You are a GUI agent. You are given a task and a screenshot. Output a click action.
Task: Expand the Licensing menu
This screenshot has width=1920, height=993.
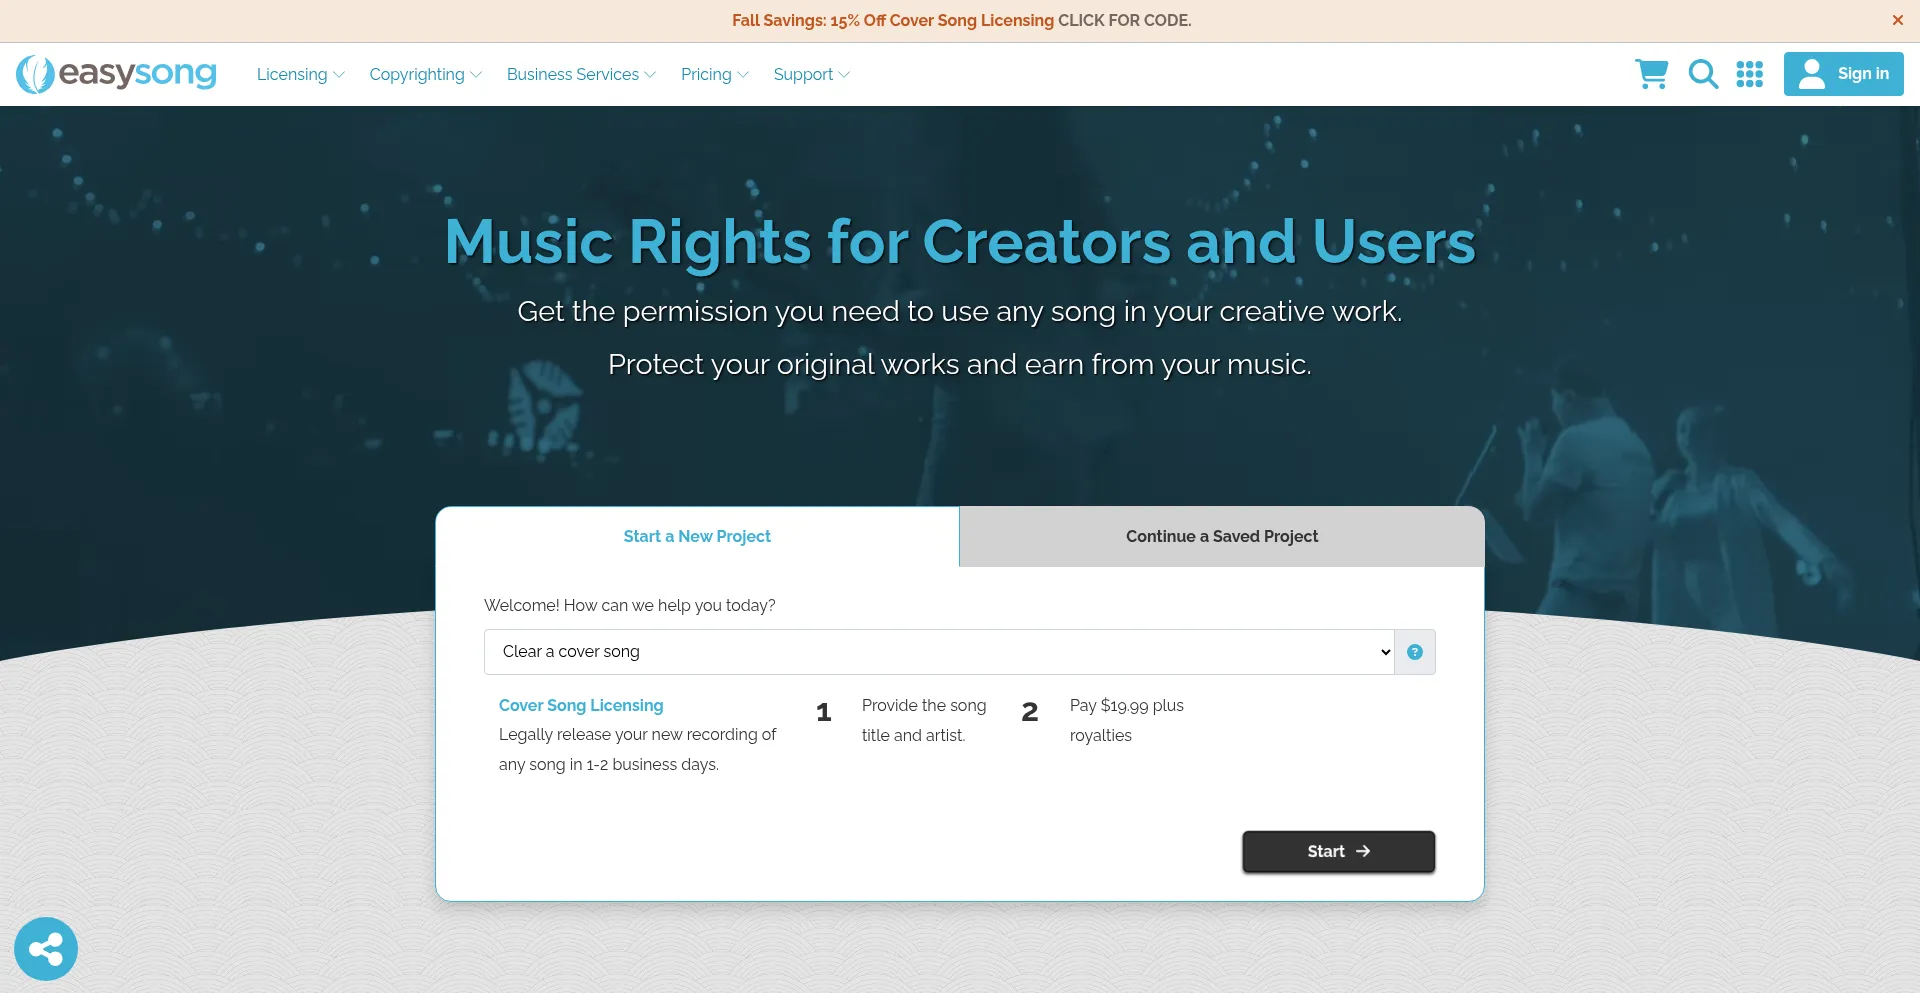(x=300, y=75)
